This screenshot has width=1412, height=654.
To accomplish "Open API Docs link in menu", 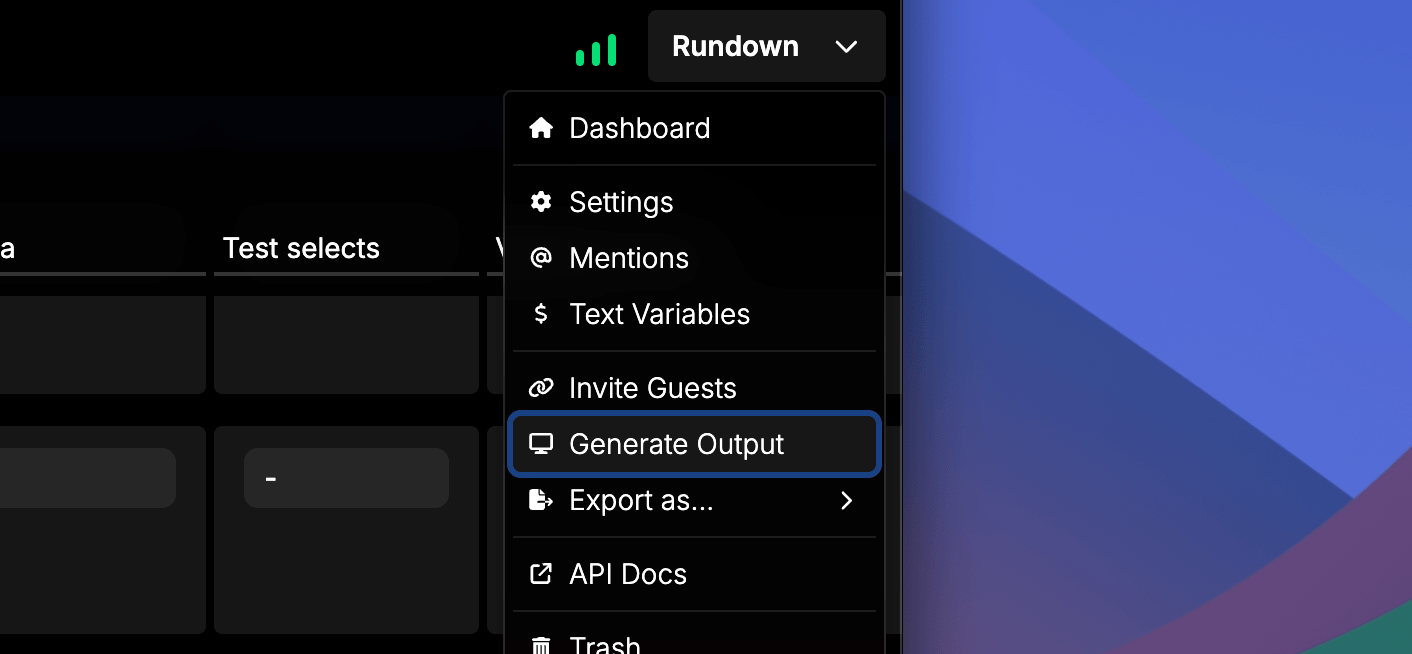I will (694, 574).
